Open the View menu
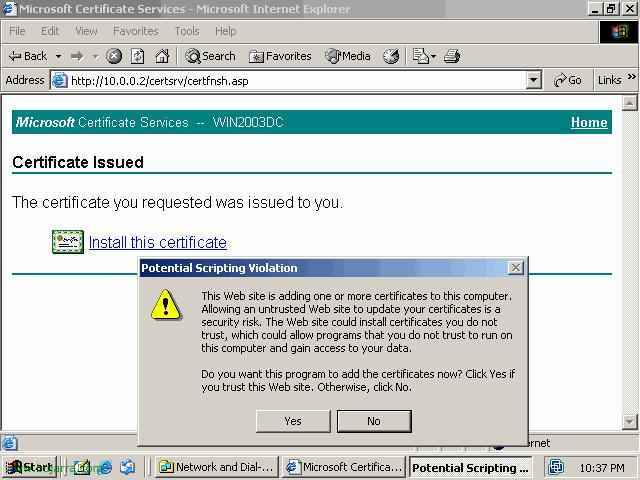Screen dimensions: 640x480 click(x=86, y=31)
